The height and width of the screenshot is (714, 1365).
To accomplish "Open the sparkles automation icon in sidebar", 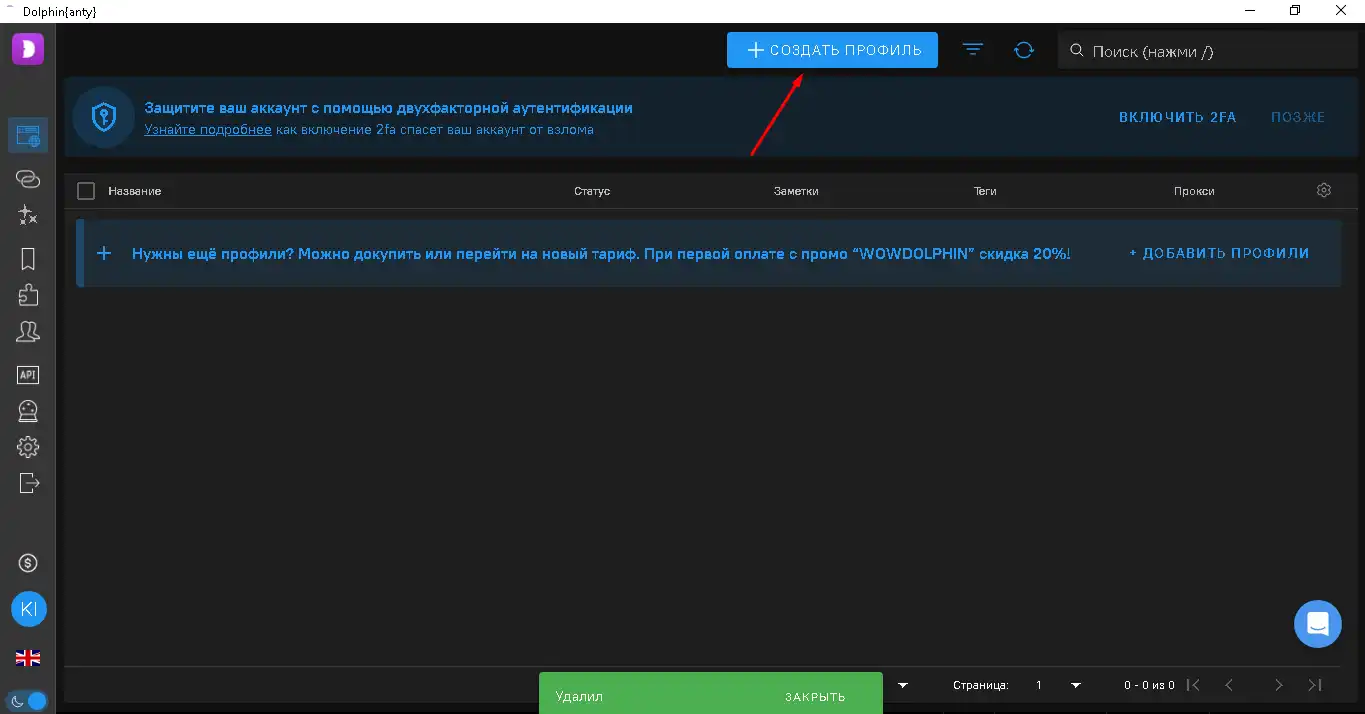I will click(28, 215).
